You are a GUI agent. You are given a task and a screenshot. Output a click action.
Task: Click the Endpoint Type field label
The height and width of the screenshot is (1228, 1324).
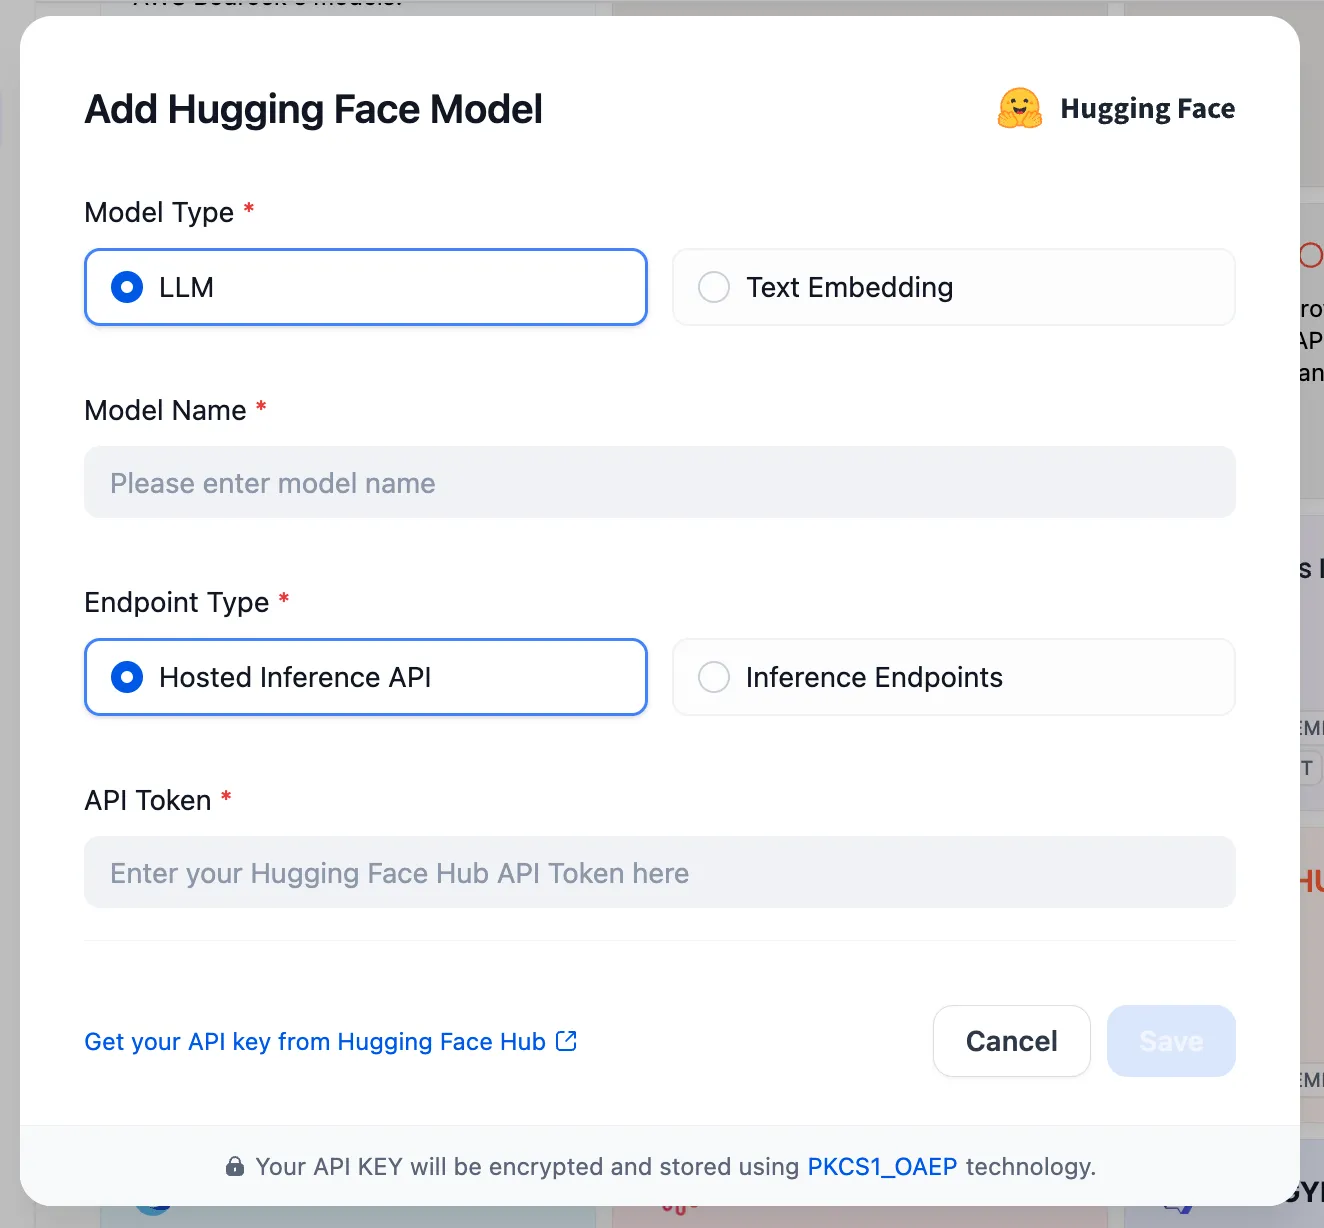point(177,602)
